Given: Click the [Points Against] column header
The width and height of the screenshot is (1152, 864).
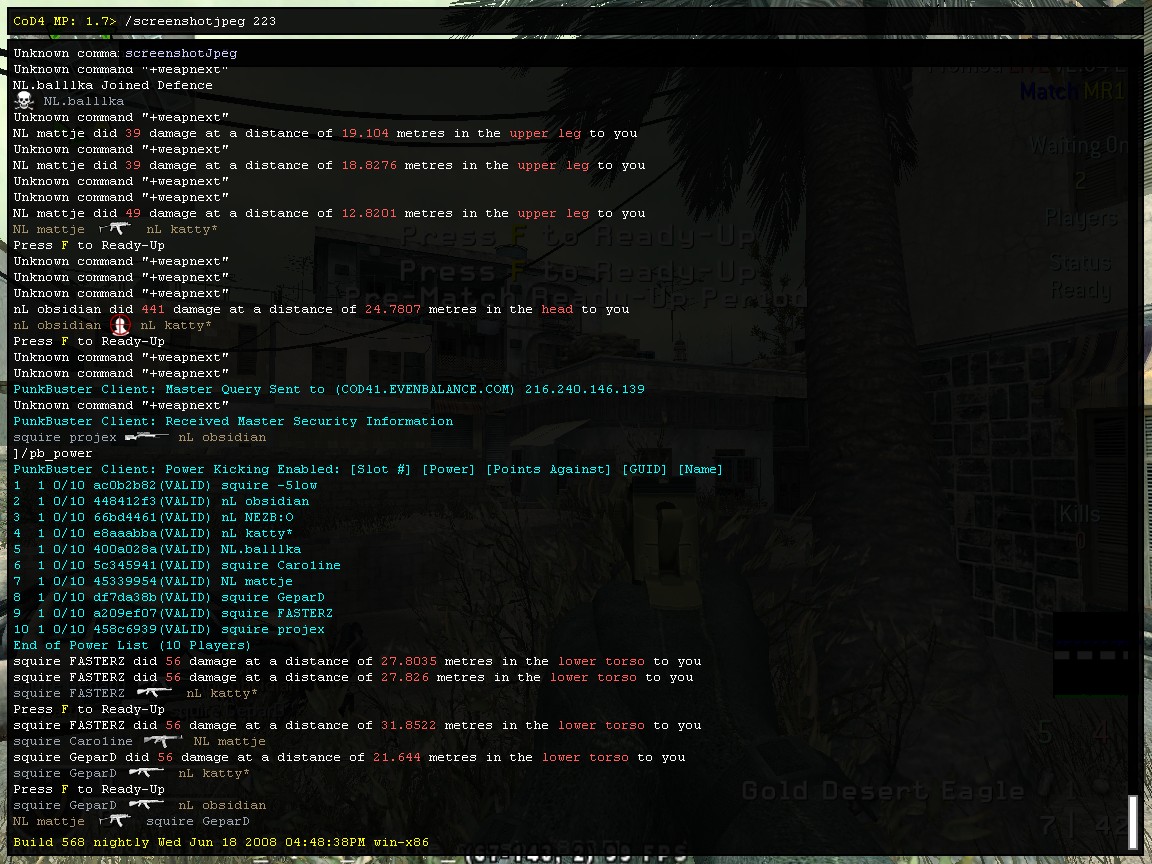Looking at the screenshot, I should tap(548, 469).
